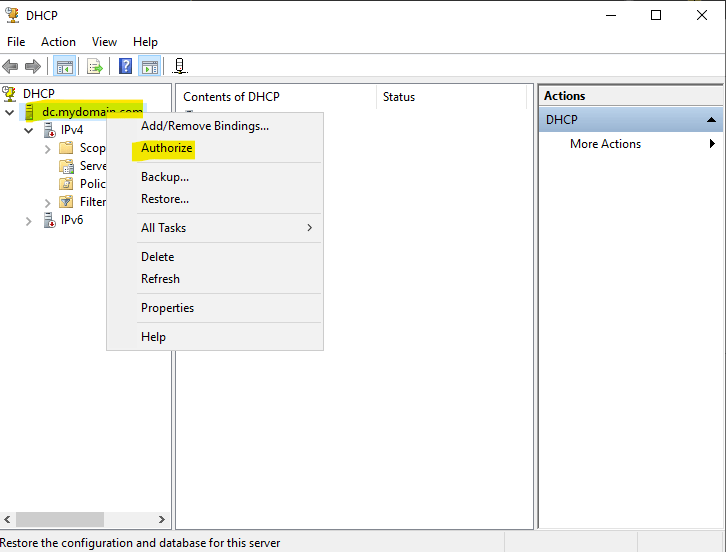Click More Actions in the Actions pane

[x=605, y=144]
